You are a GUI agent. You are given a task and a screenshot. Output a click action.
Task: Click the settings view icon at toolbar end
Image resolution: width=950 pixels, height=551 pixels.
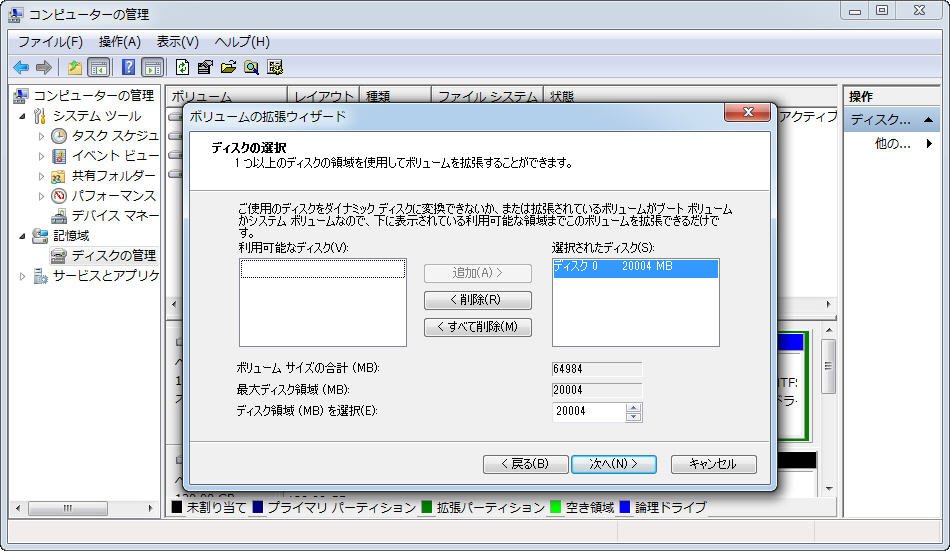274,67
